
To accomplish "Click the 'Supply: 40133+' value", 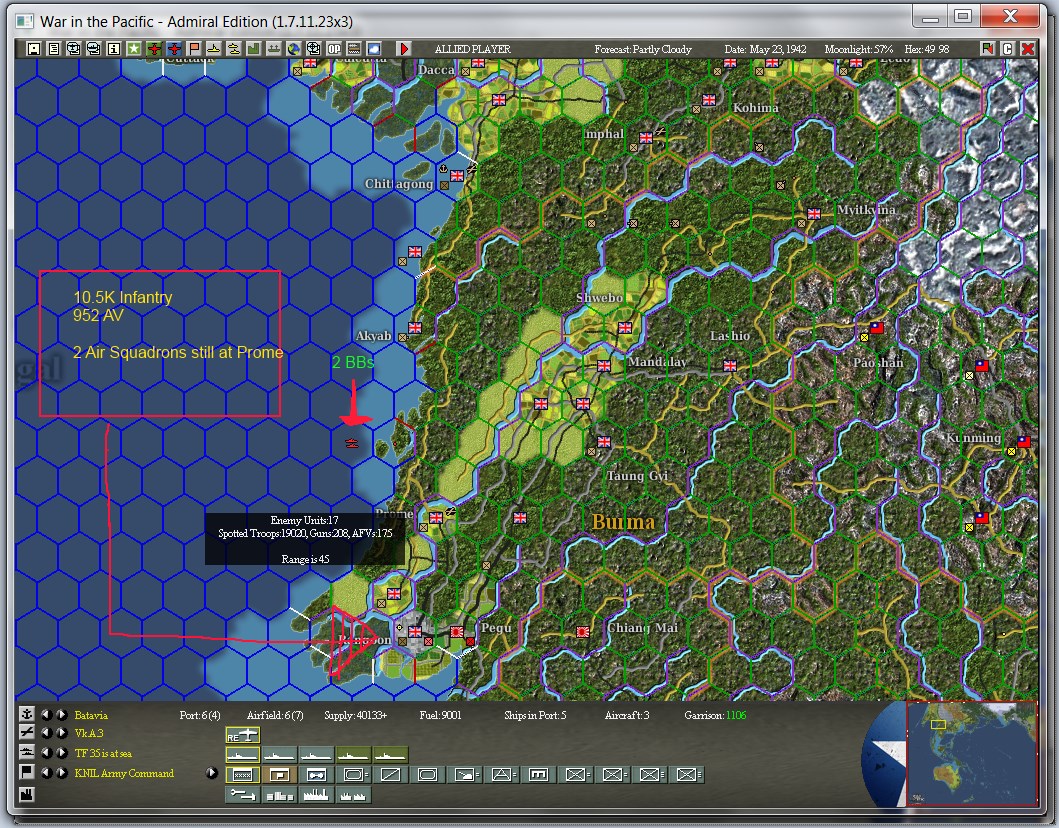I will (x=355, y=715).
